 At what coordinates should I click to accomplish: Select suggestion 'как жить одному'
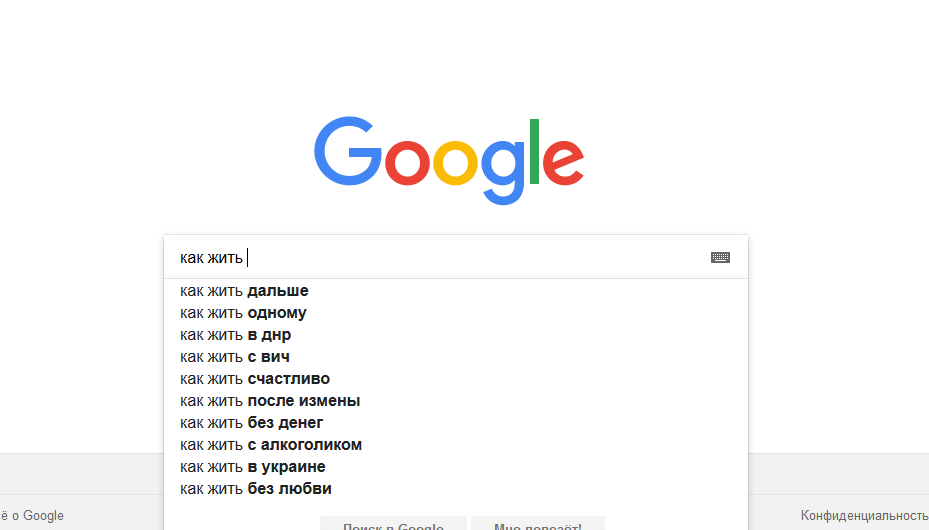[x=456, y=313]
